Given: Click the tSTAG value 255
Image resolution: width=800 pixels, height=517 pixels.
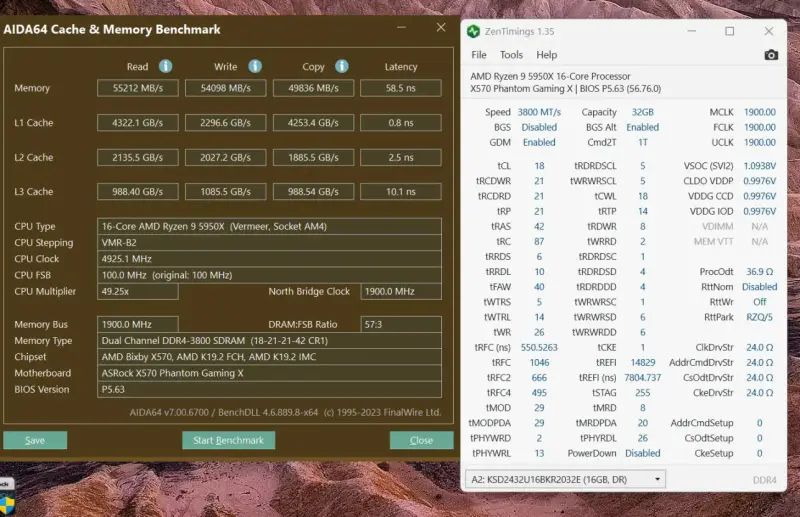Looking at the screenshot, I should [x=642, y=392].
